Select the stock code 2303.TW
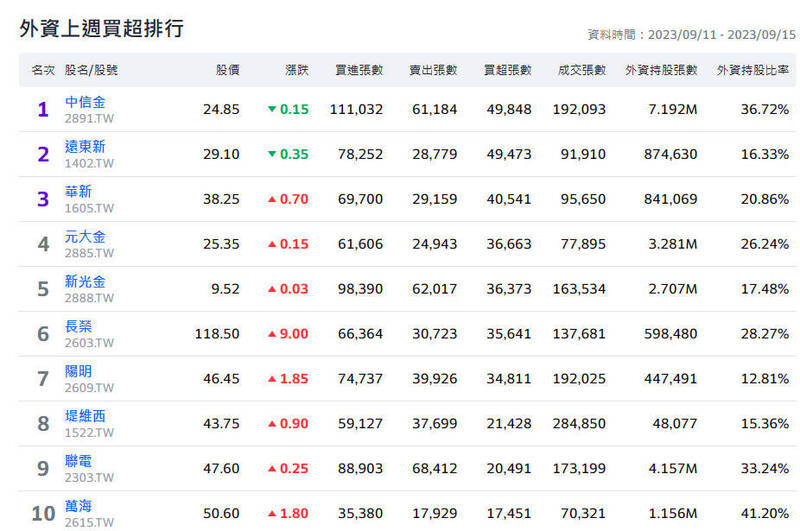 point(89,477)
